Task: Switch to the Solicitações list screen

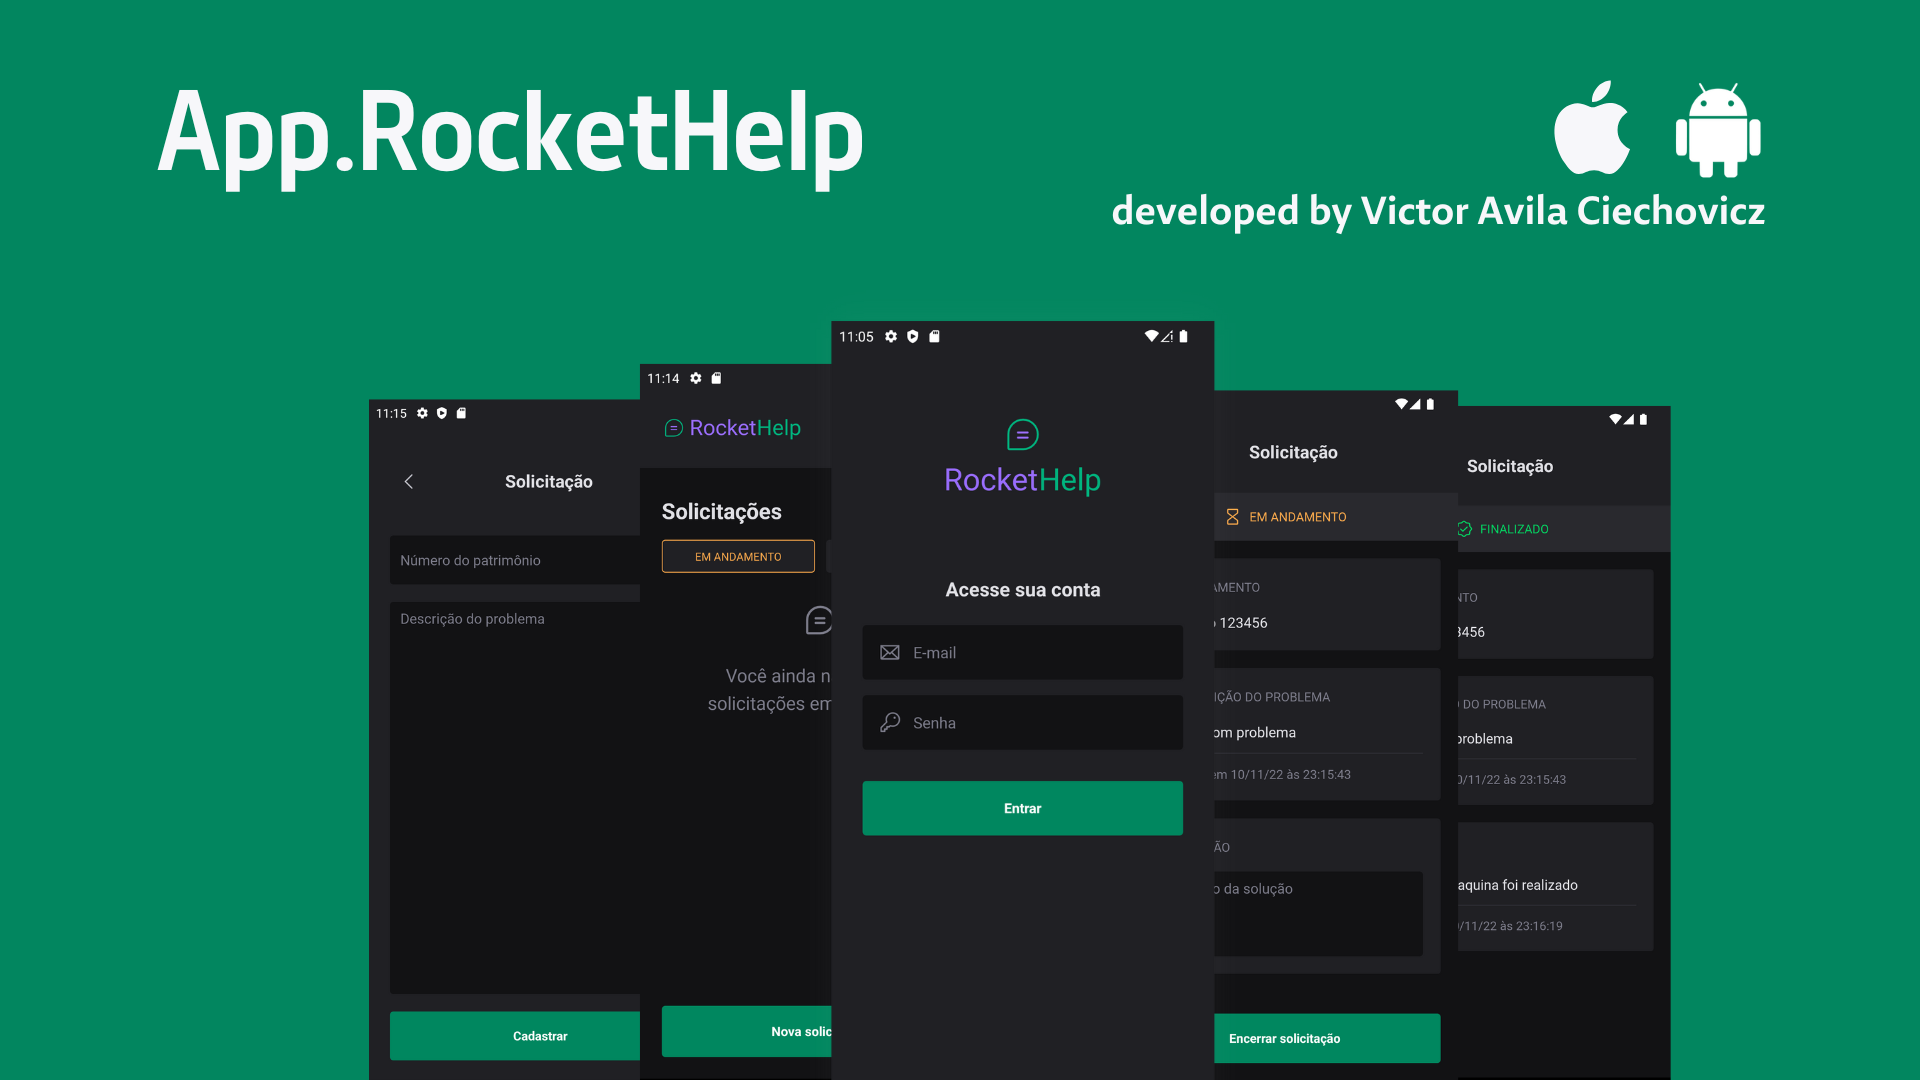Action: pos(721,511)
